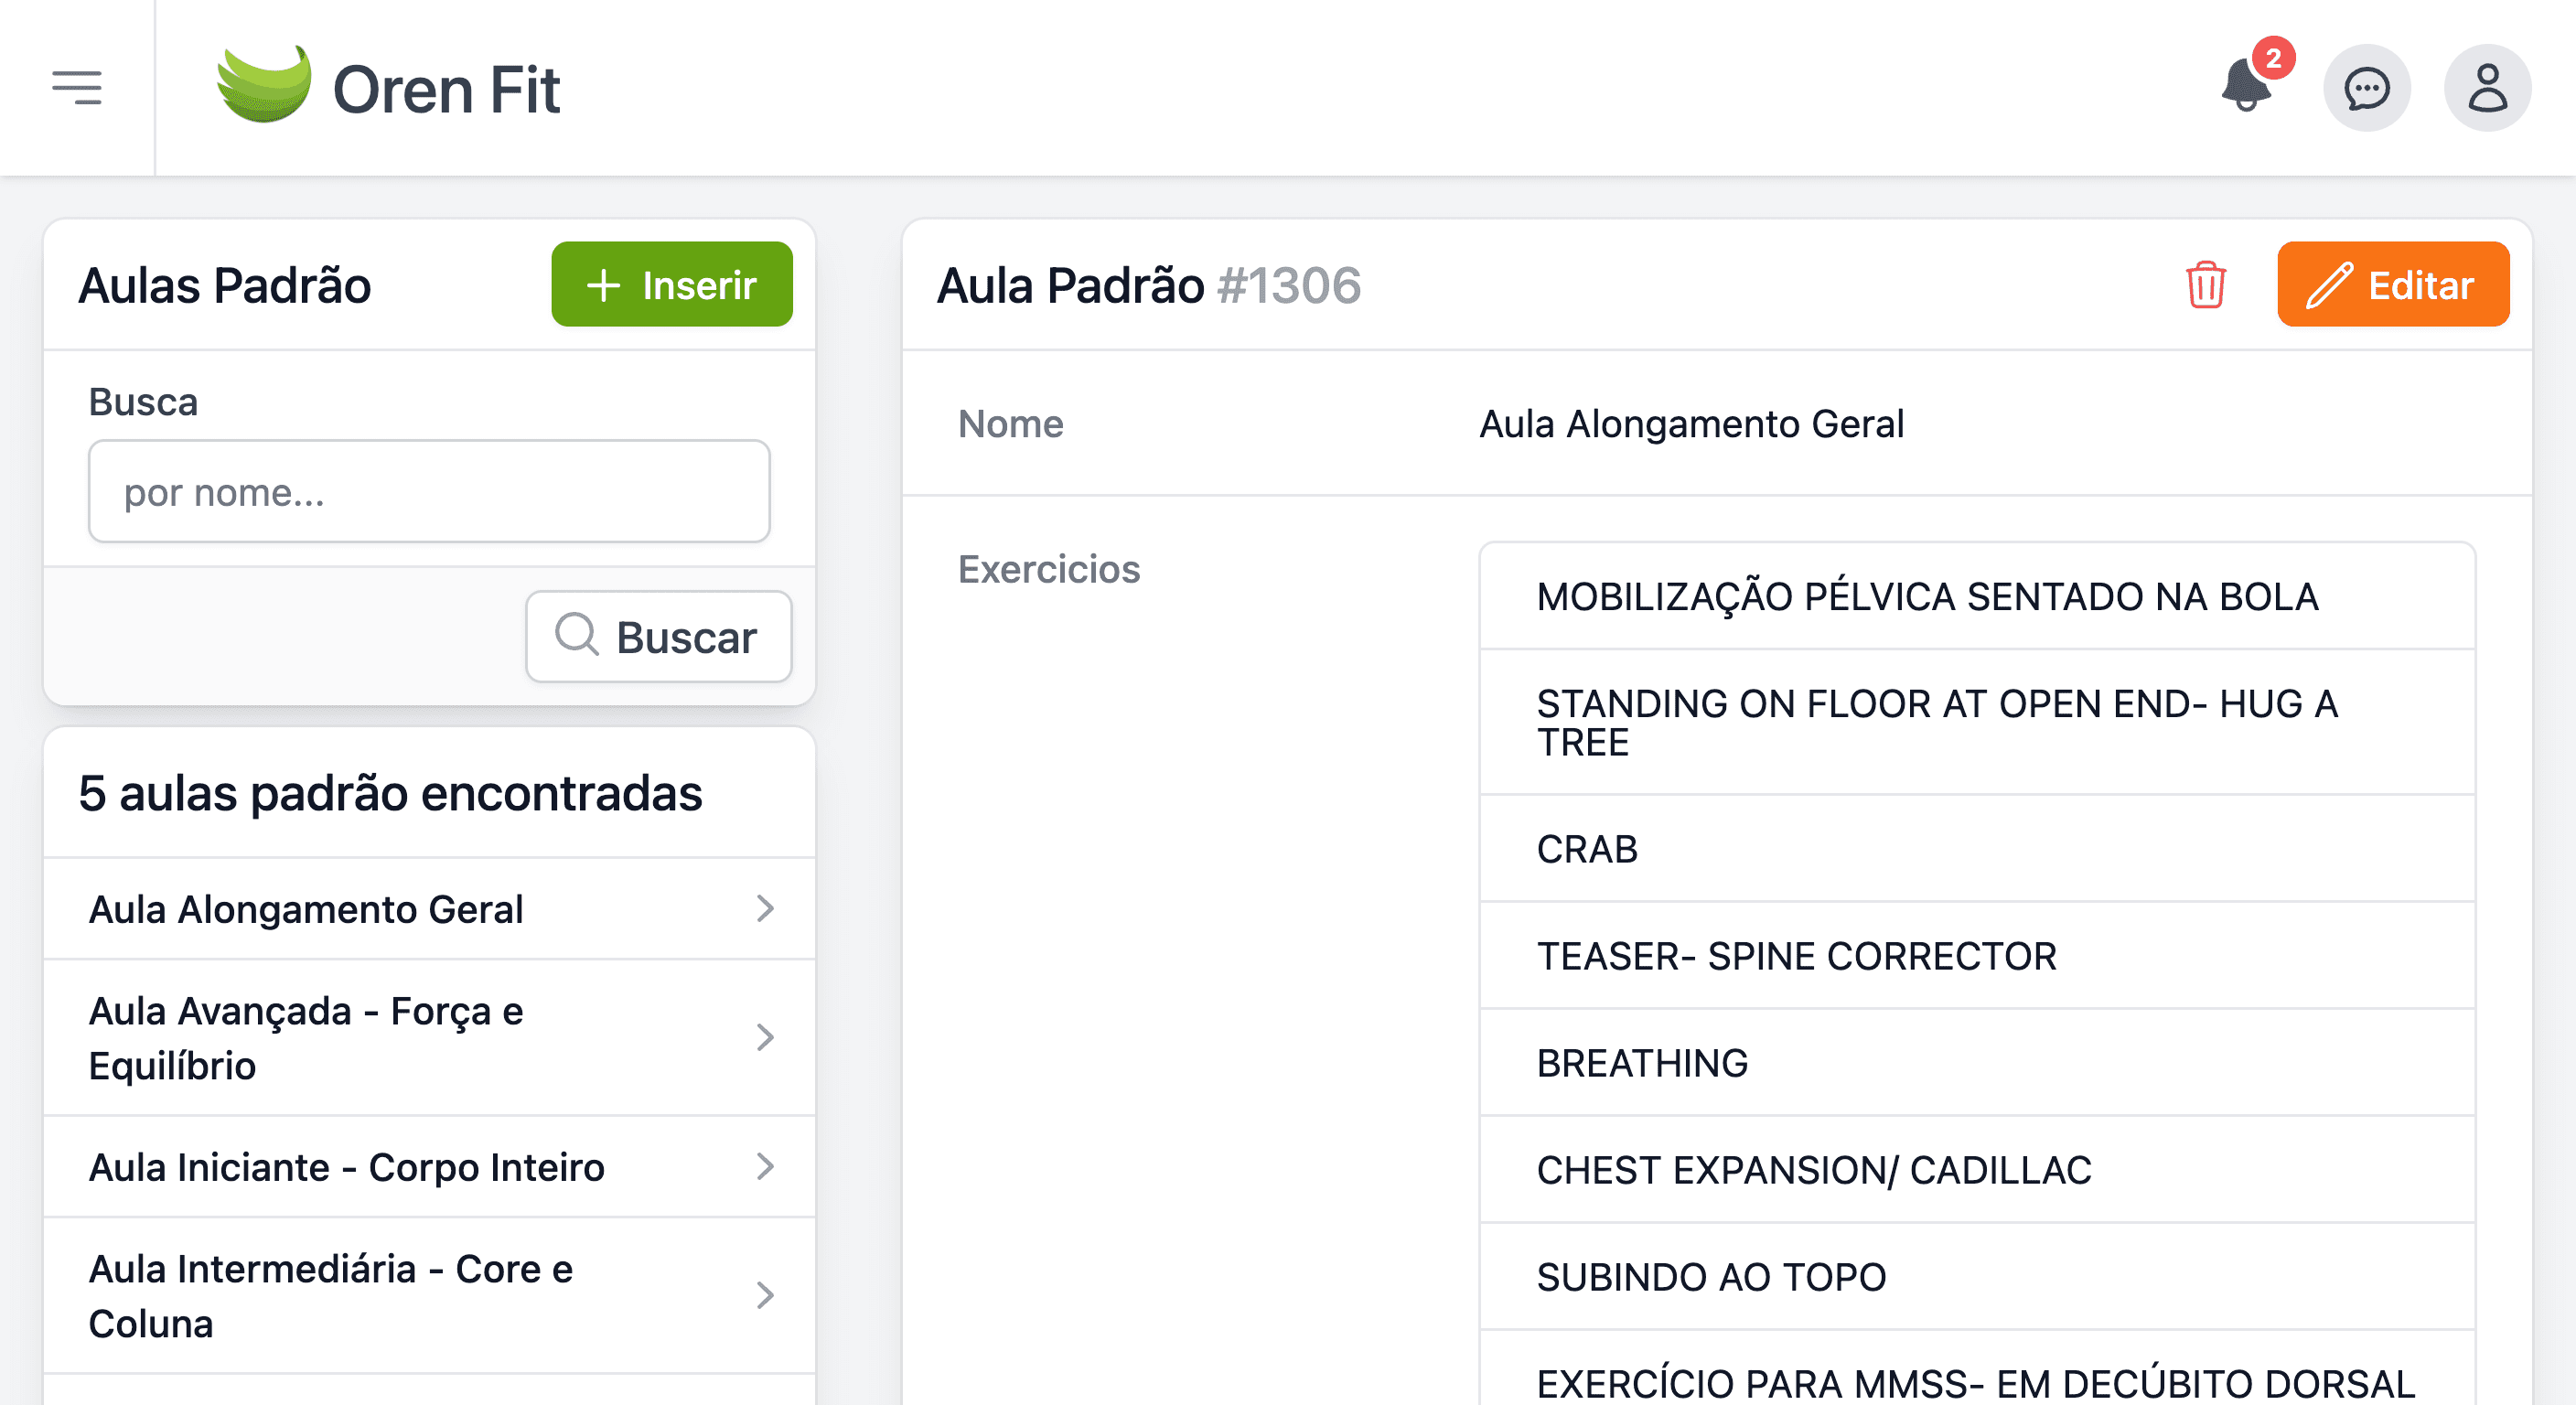Click chevron next to Aula Alongamento Geral

[x=765, y=909]
